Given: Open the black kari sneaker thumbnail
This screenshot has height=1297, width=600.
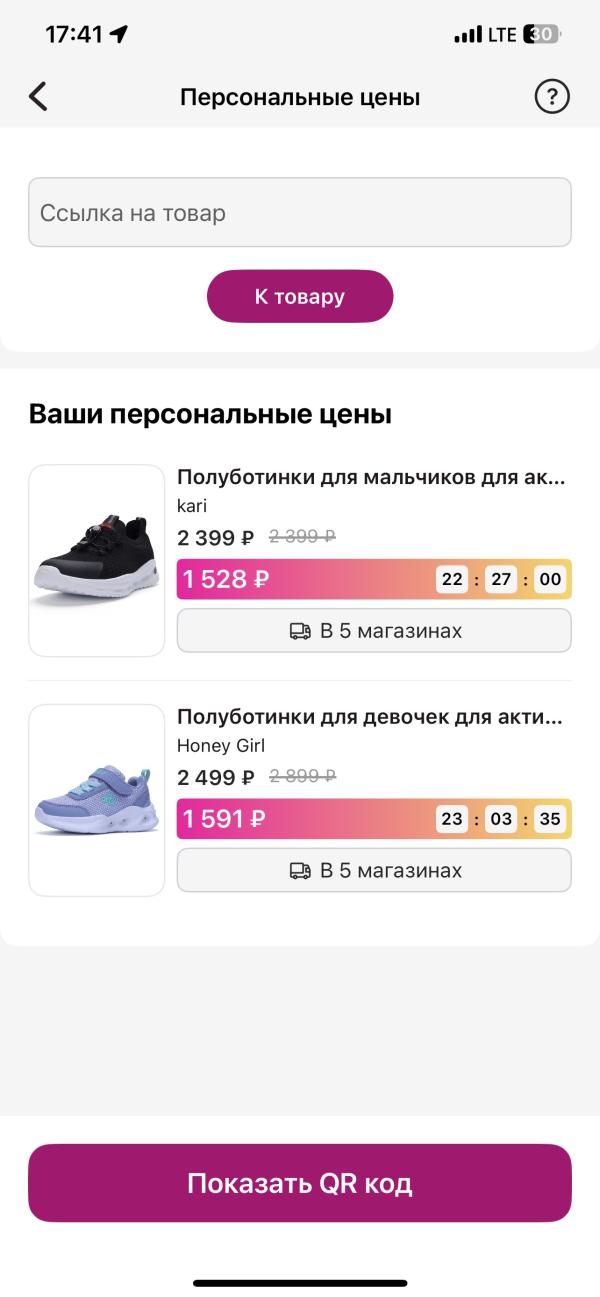Looking at the screenshot, I should click(96, 560).
